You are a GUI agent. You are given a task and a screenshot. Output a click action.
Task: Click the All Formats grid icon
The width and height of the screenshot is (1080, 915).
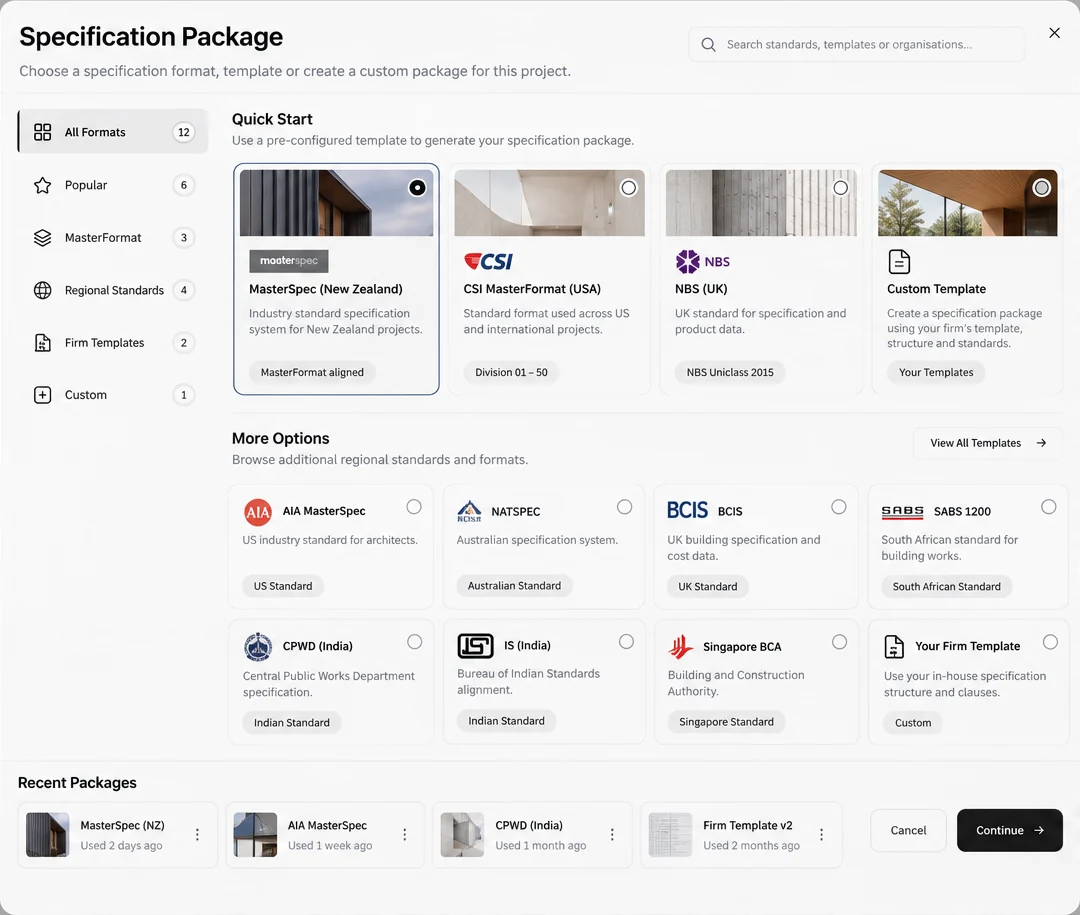click(43, 132)
